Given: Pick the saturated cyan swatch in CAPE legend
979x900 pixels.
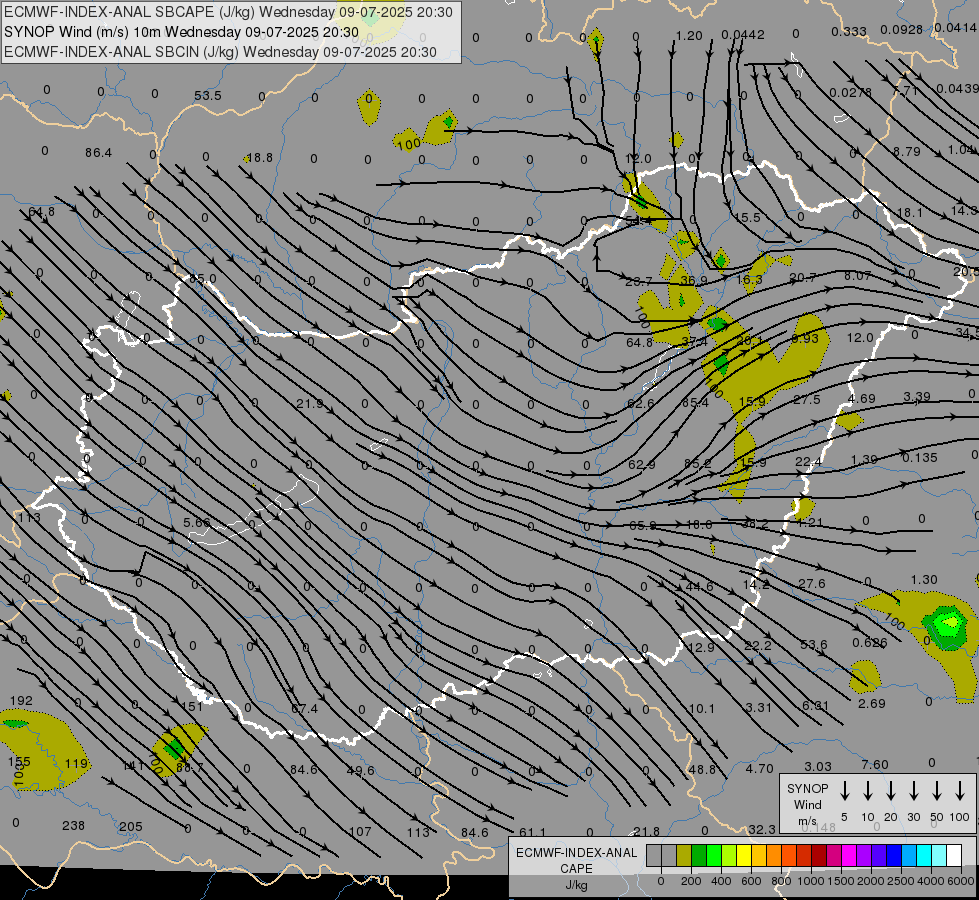Looking at the screenshot, I should (923, 855).
